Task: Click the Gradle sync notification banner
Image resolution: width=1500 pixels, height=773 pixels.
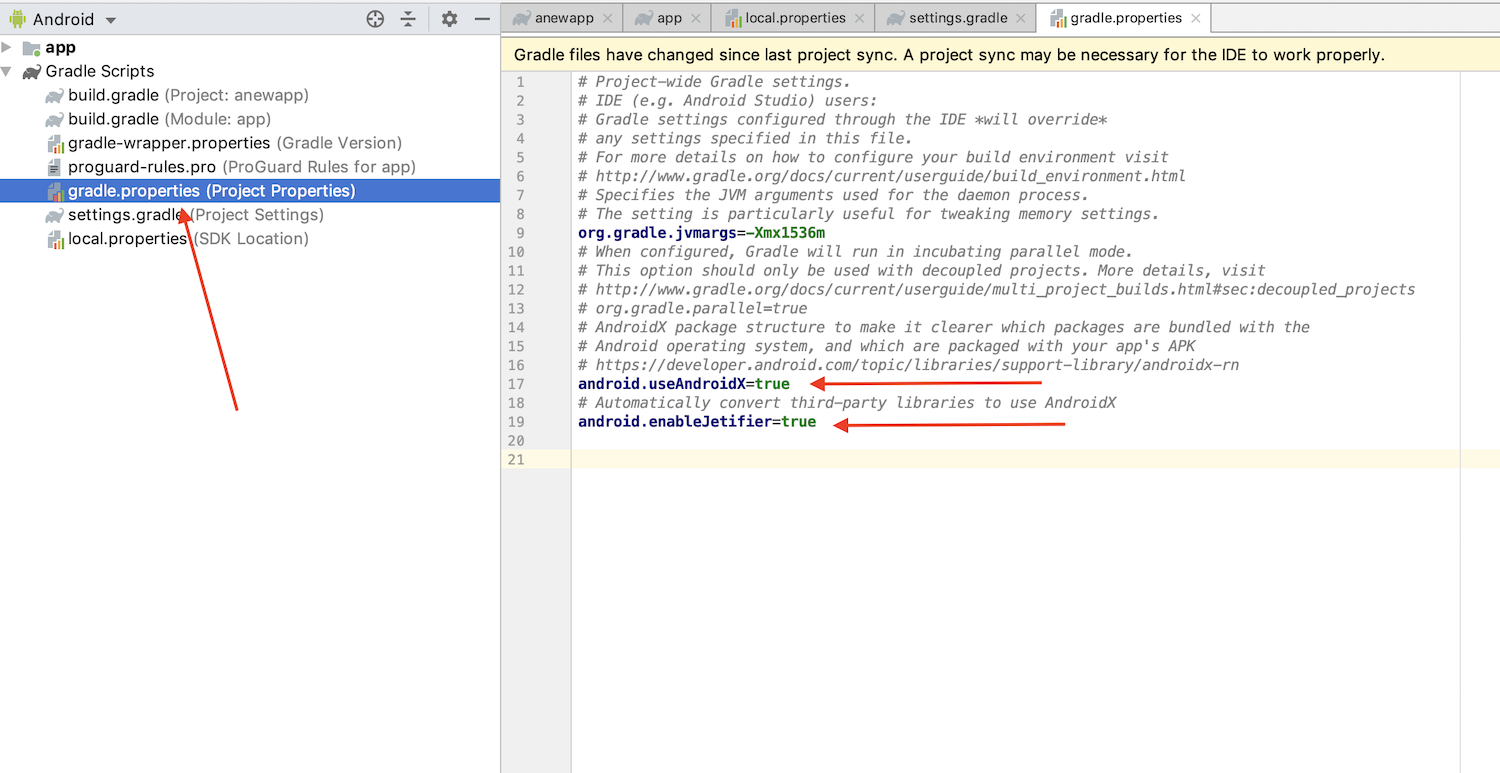Action: coord(1000,55)
